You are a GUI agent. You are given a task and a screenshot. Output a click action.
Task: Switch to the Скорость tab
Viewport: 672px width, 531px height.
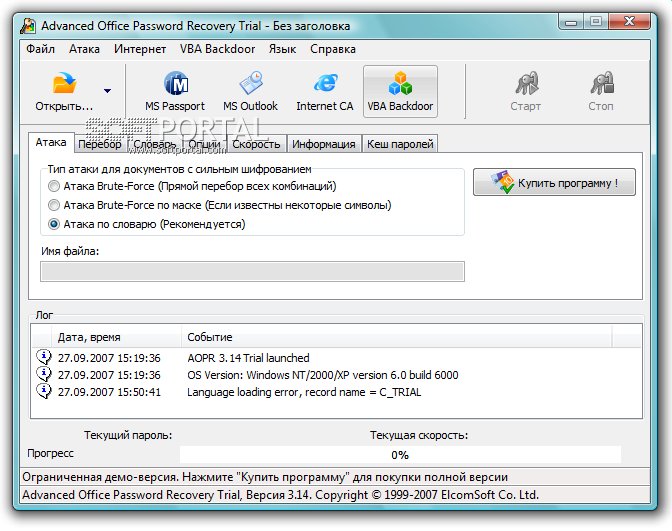[x=256, y=144]
